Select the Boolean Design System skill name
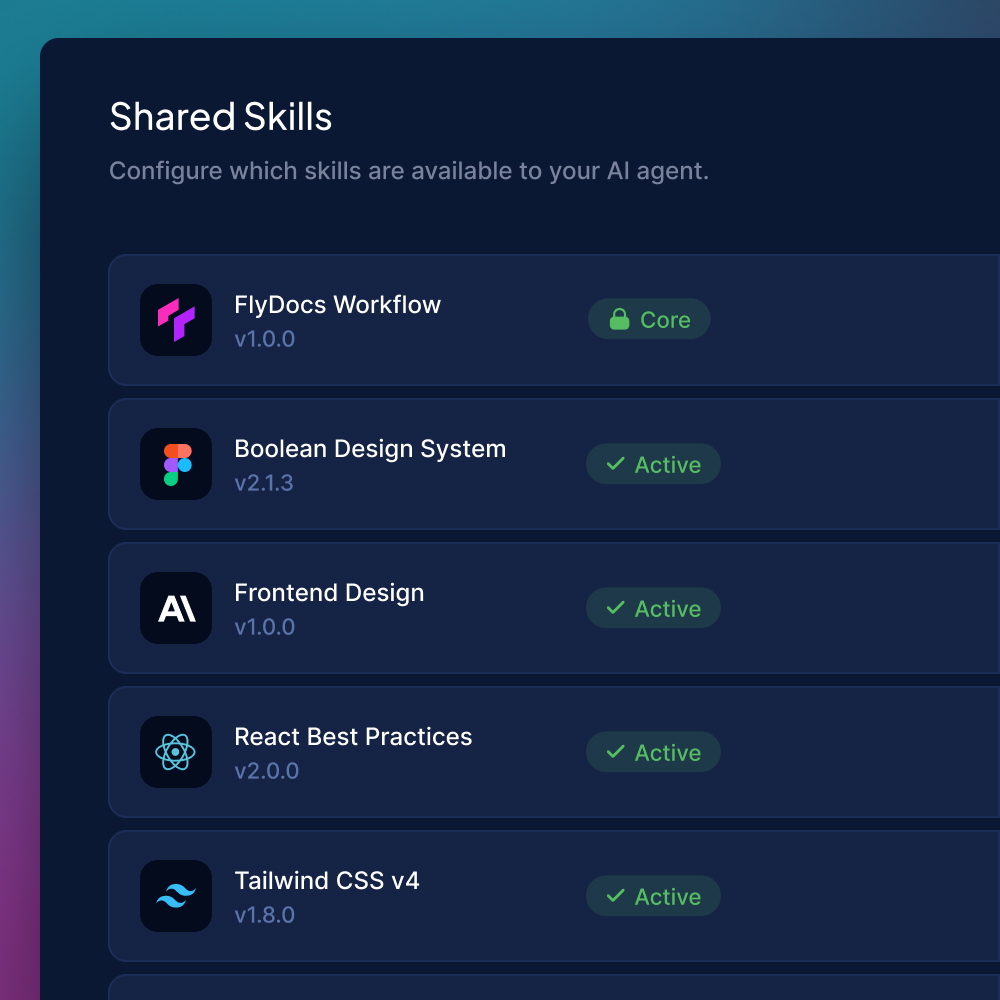The width and height of the screenshot is (1000, 1000). click(x=370, y=449)
